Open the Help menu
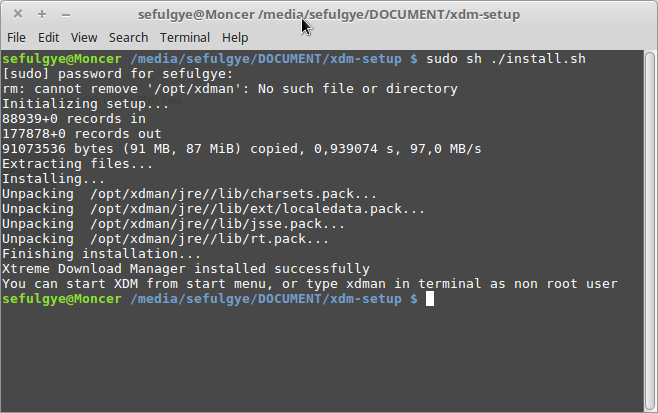Viewport: 658px width, 413px height. click(x=235, y=37)
